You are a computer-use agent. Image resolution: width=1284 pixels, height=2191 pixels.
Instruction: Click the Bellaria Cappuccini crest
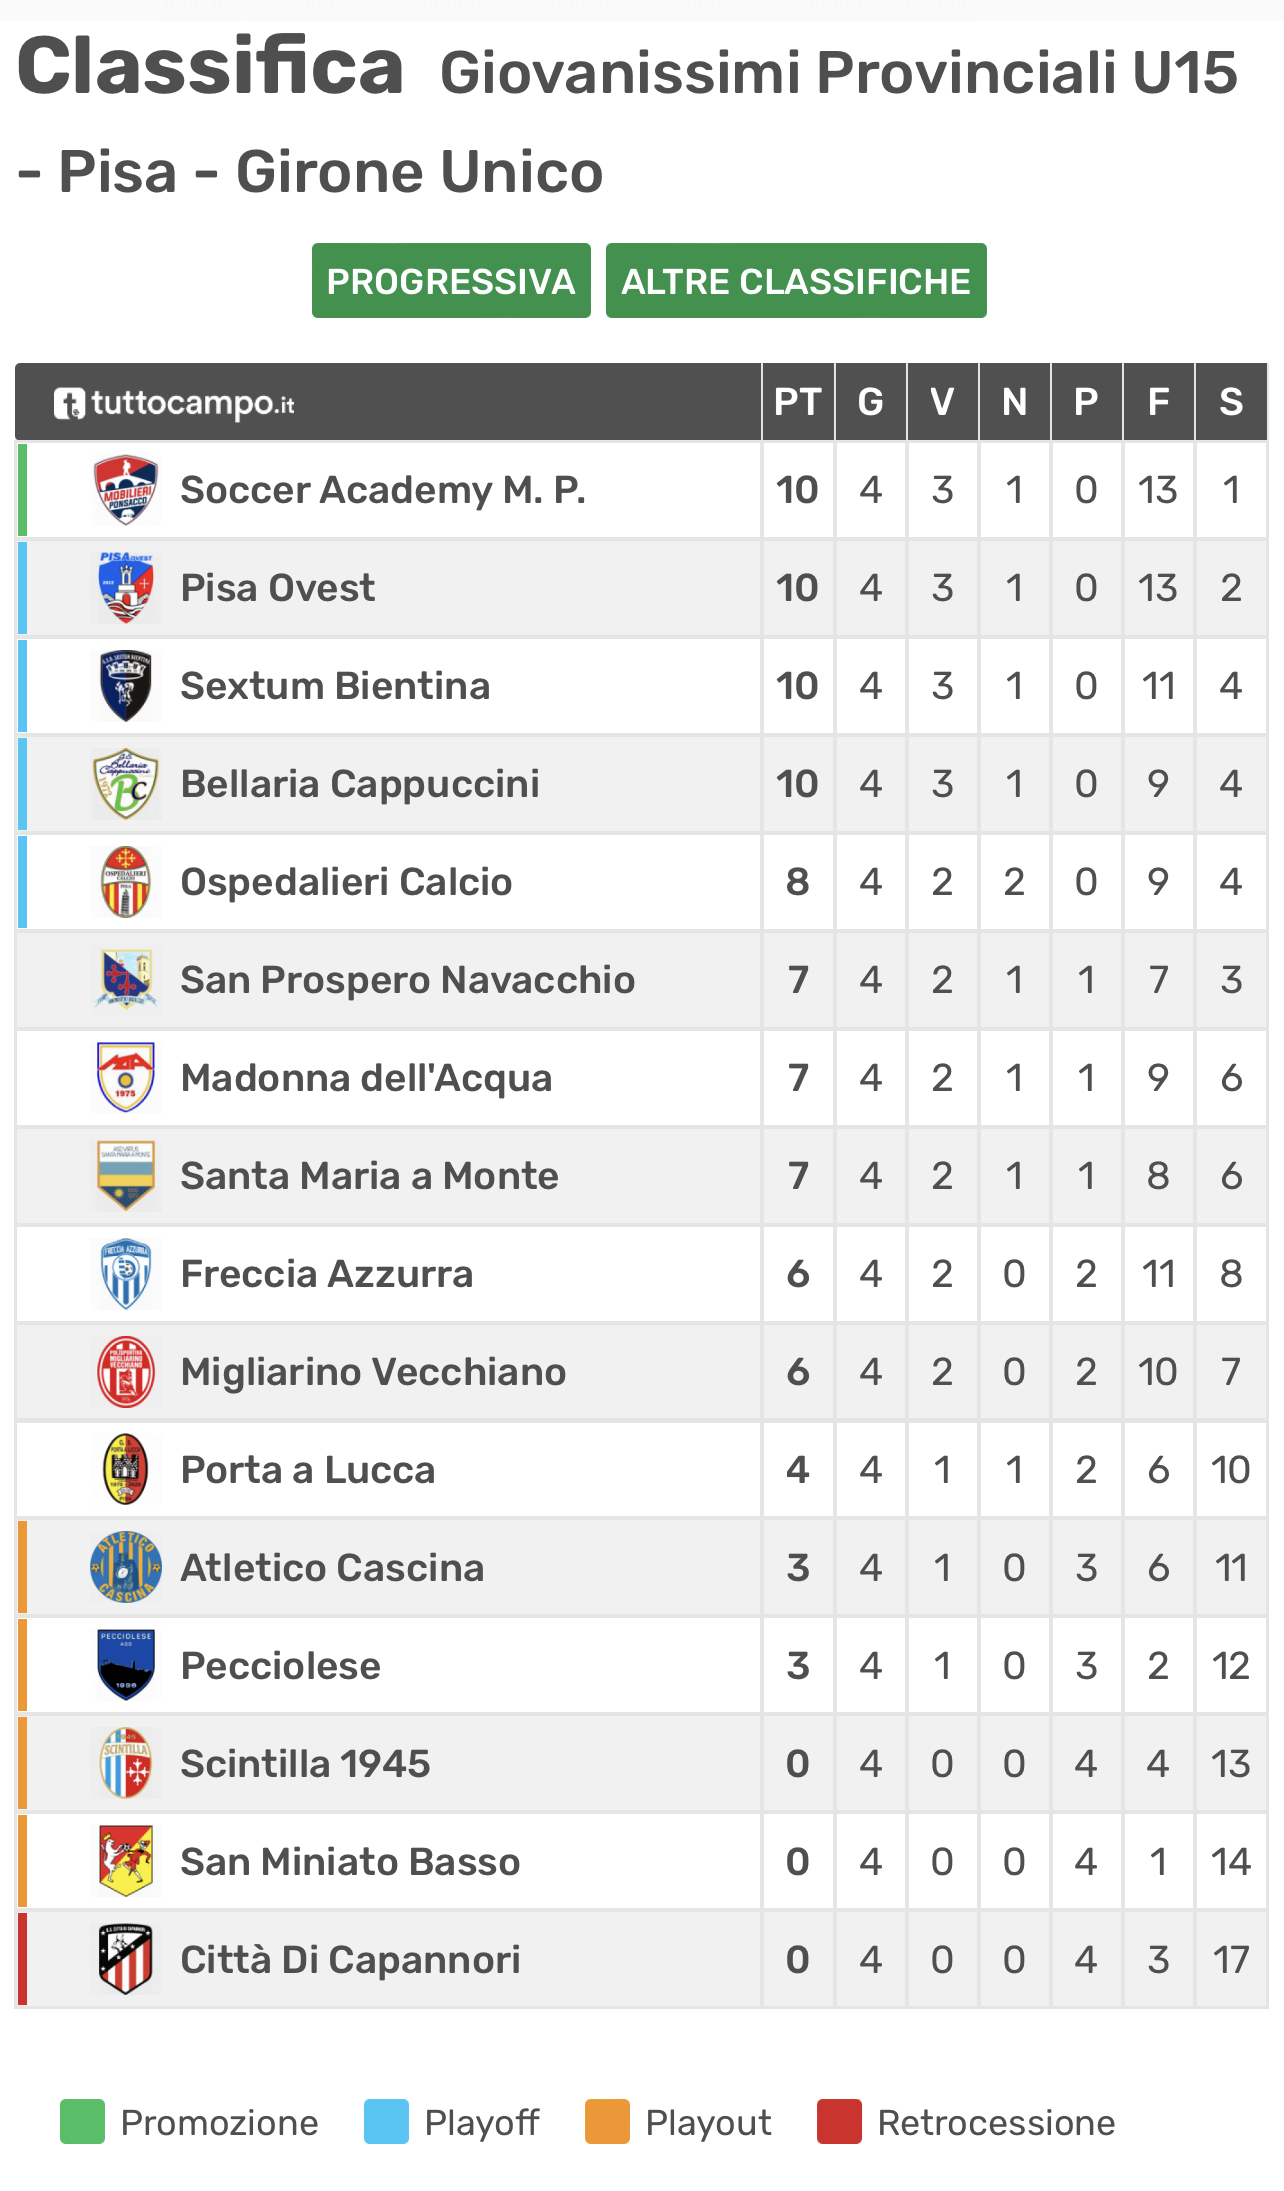click(x=125, y=784)
